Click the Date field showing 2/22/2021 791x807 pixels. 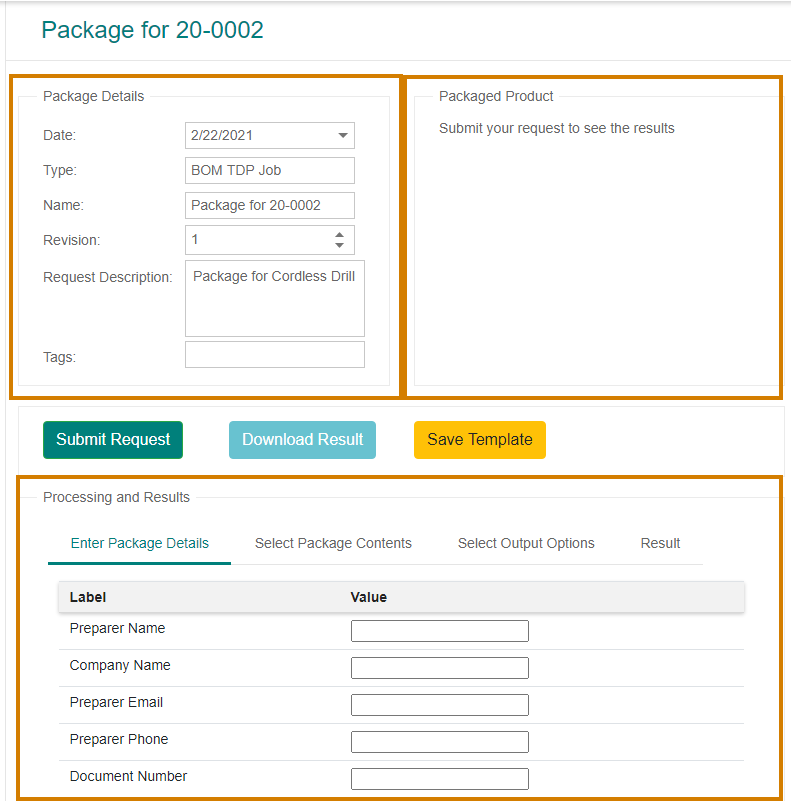pos(270,135)
